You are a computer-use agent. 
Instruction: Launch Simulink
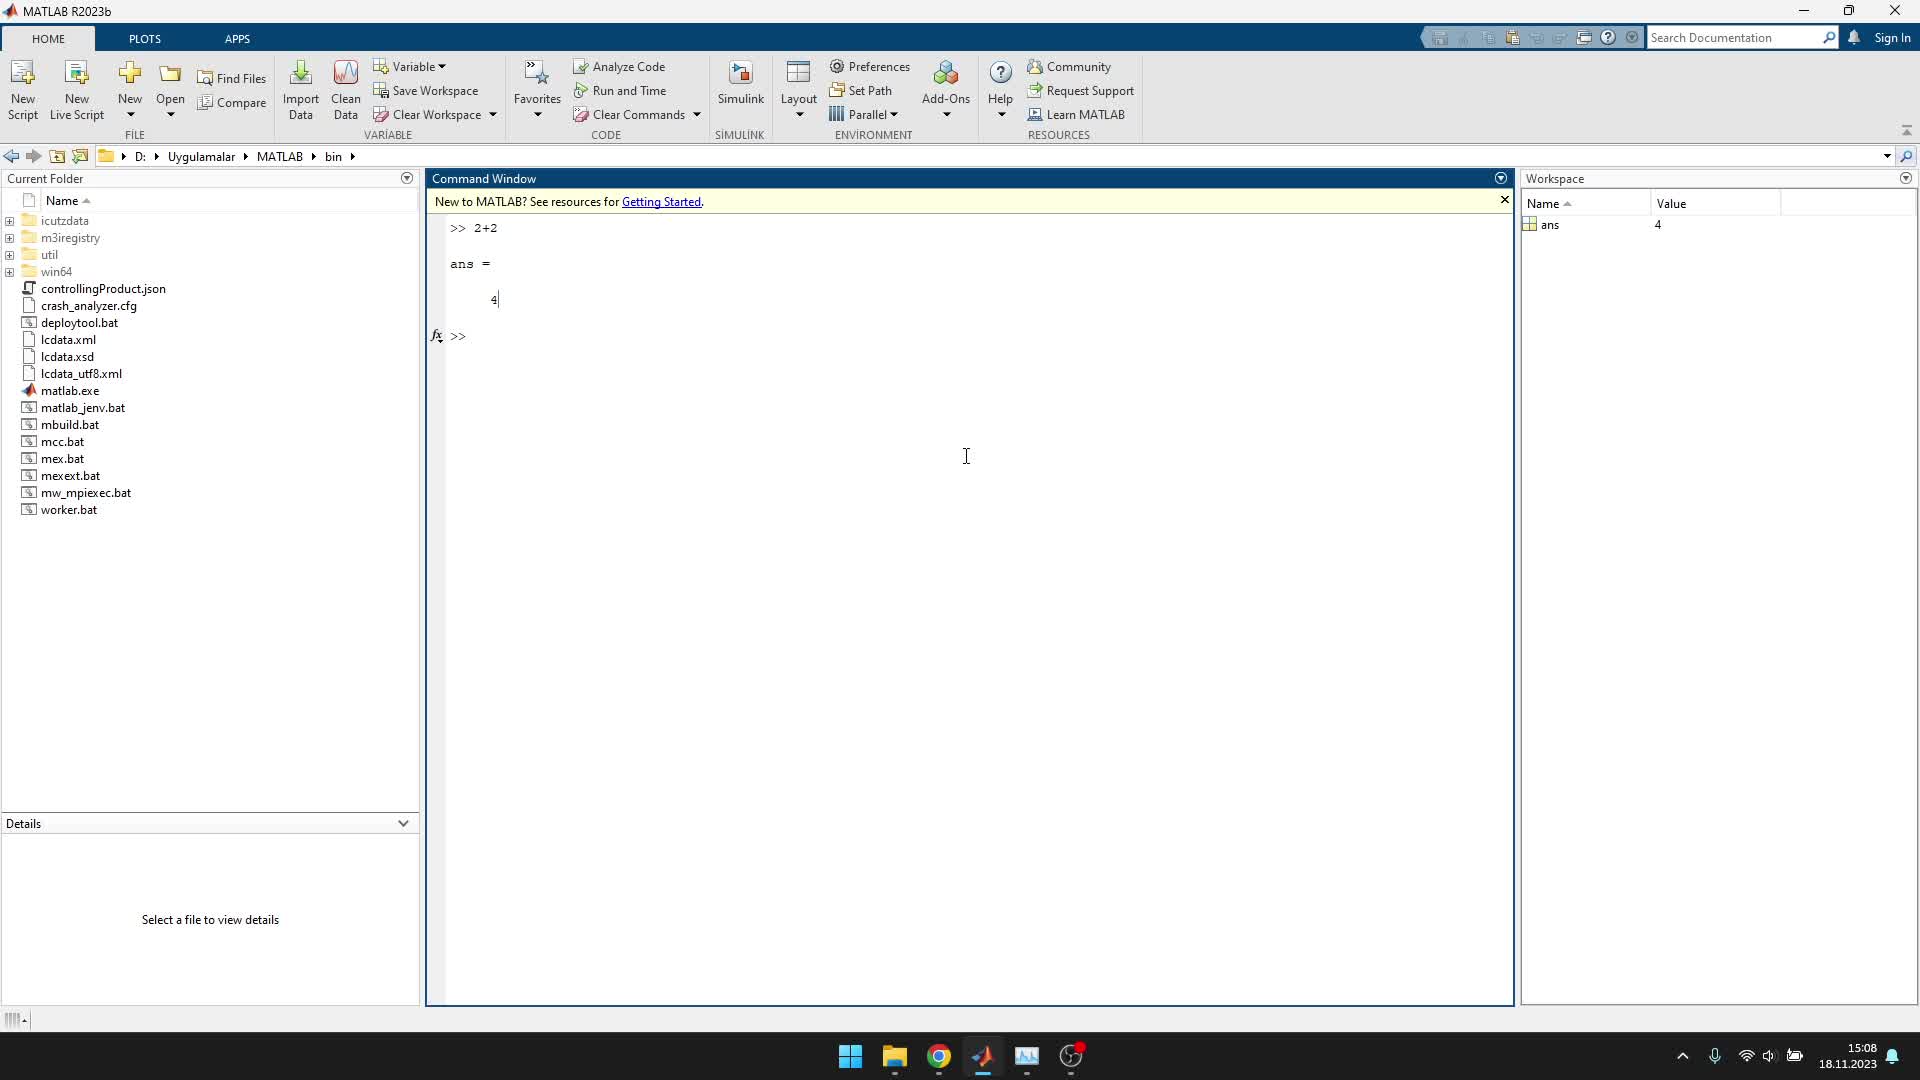click(740, 82)
